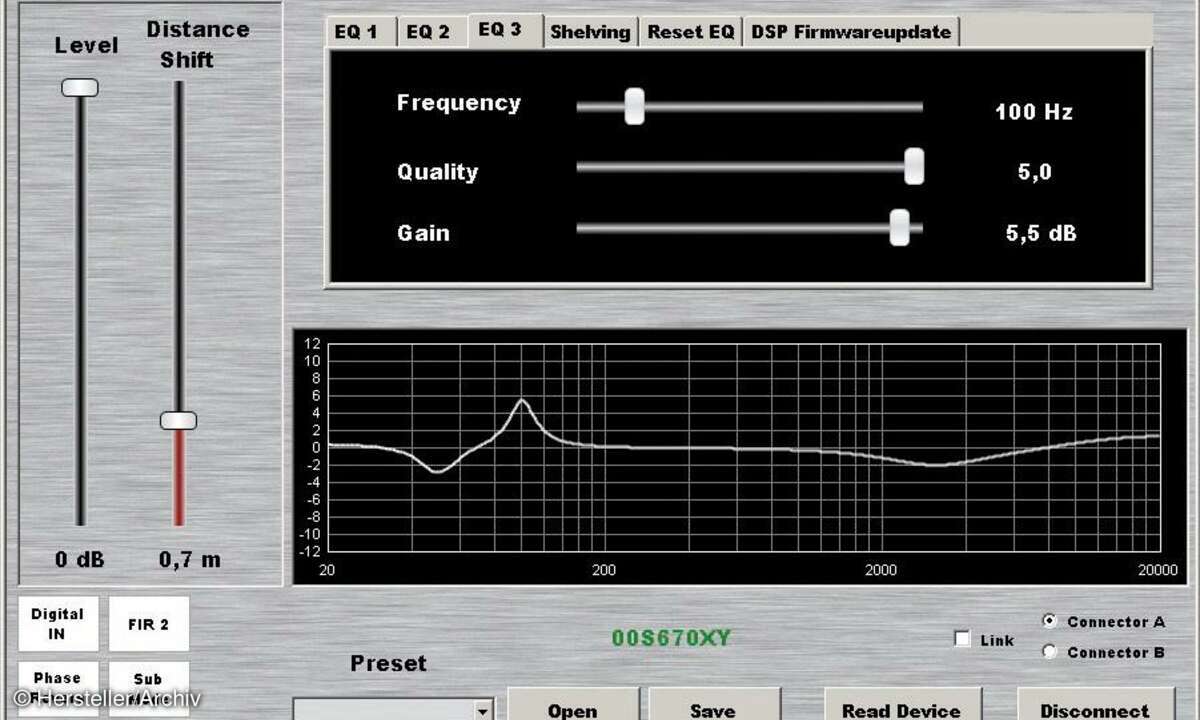The width and height of the screenshot is (1200, 720).
Task: Click the 100 Hz frequency value
Action: click(x=1034, y=112)
